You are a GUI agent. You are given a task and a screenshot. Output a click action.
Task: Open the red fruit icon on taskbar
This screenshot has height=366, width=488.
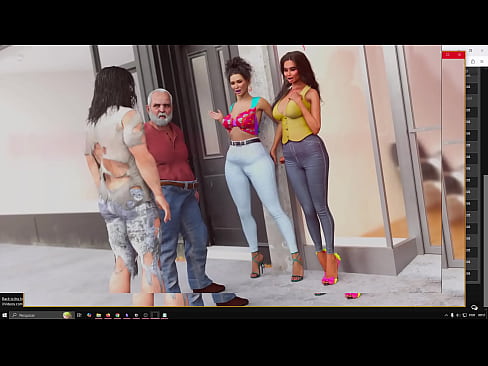pos(108,315)
